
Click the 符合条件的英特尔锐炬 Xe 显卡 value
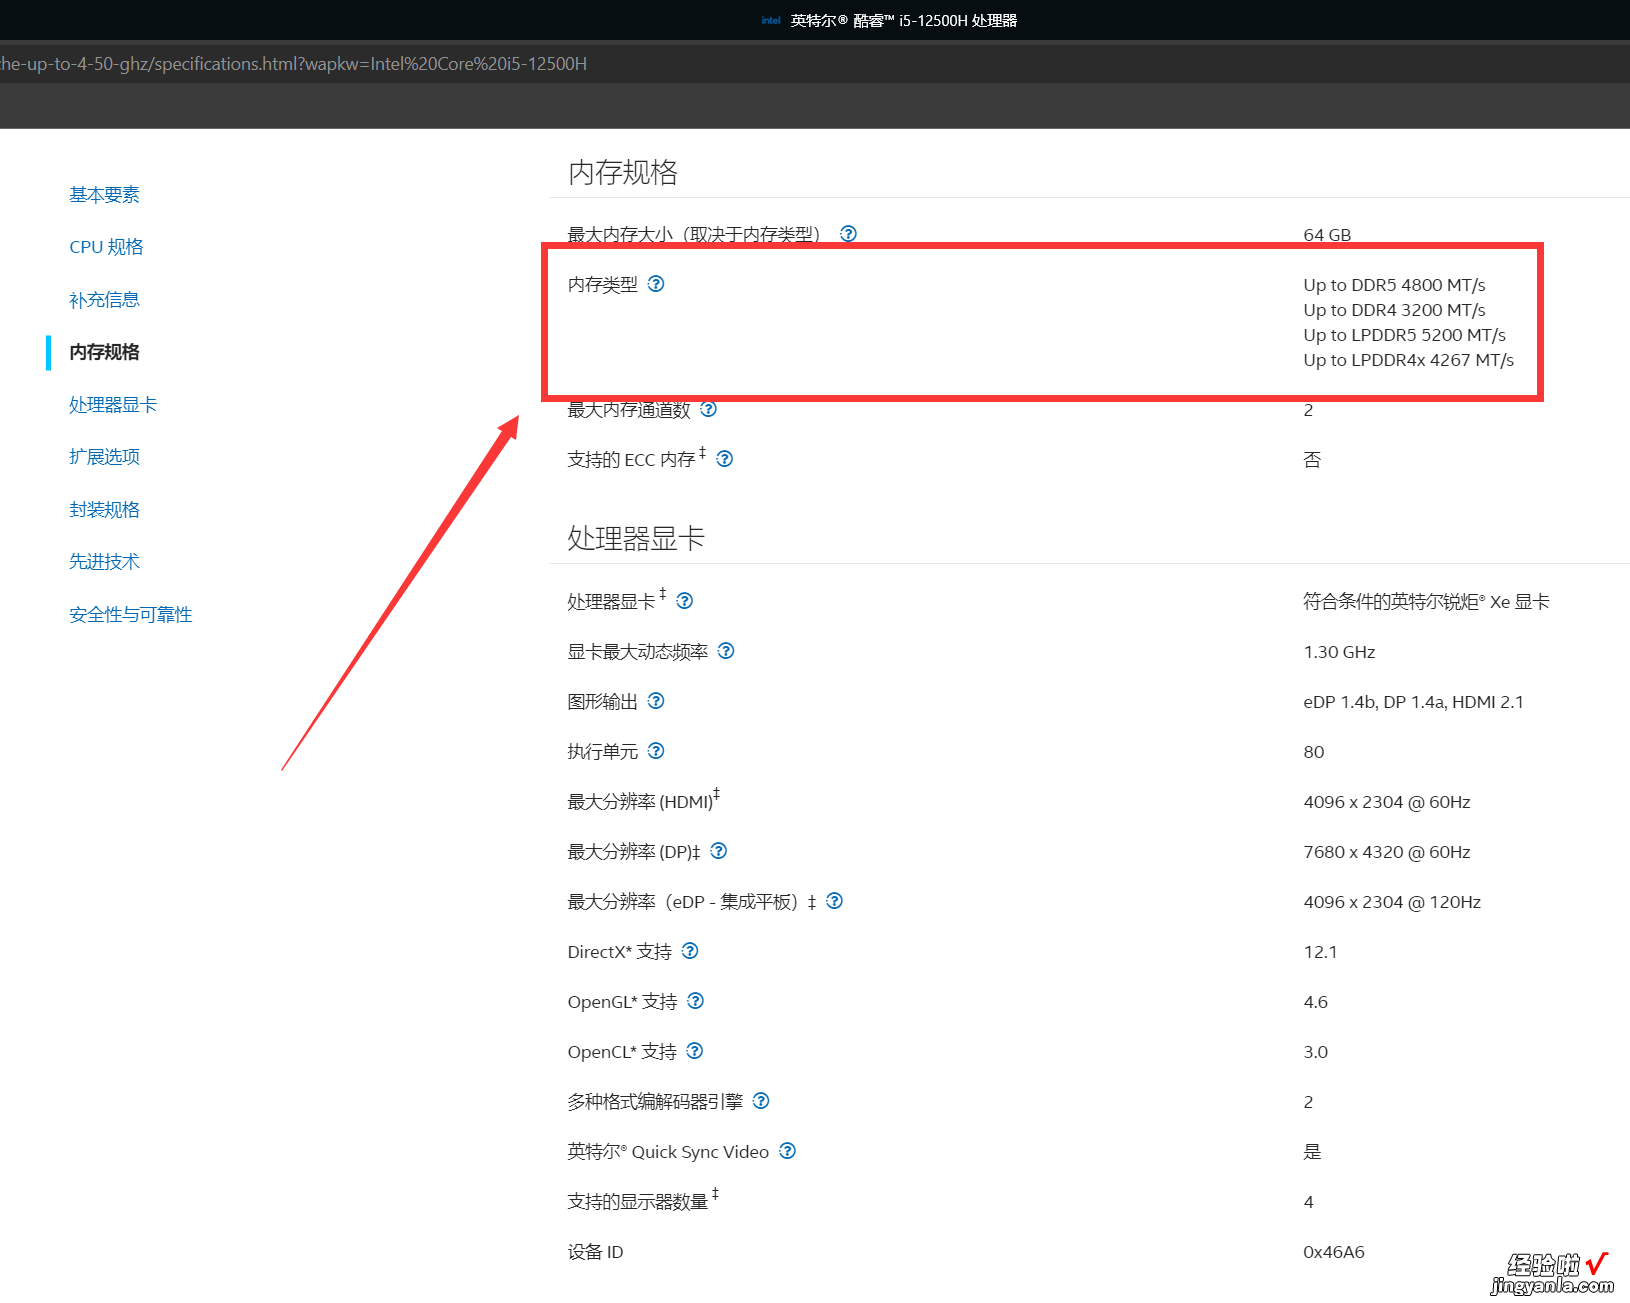[1426, 601]
